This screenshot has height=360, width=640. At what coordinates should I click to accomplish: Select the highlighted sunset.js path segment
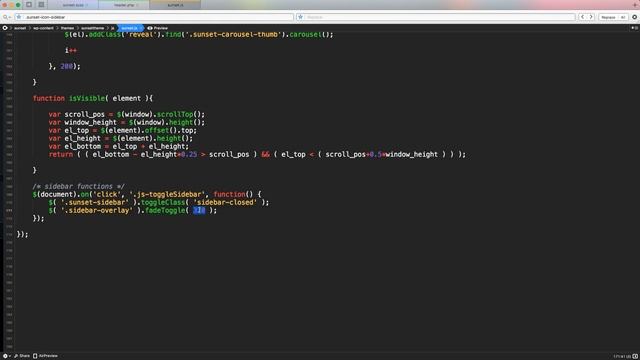pyautogui.click(x=130, y=28)
